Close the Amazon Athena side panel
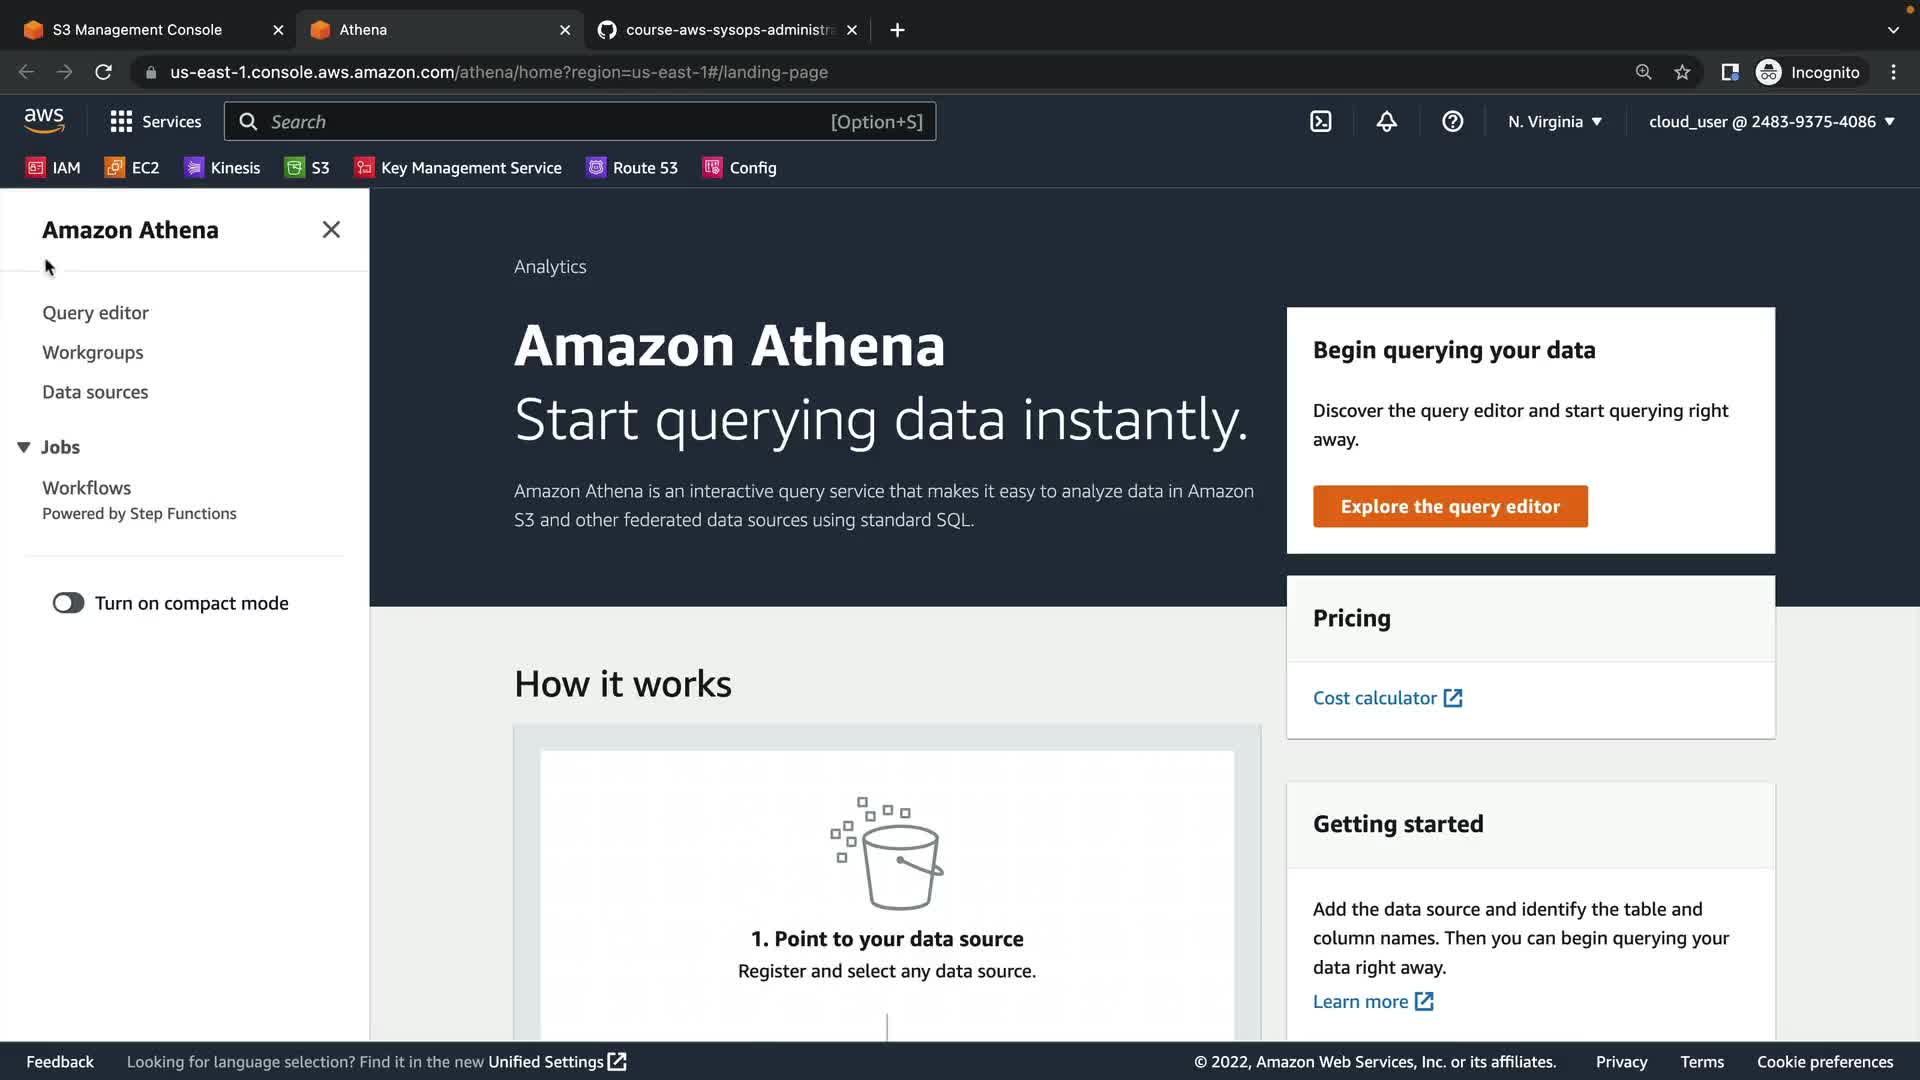The height and width of the screenshot is (1080, 1920). (331, 230)
